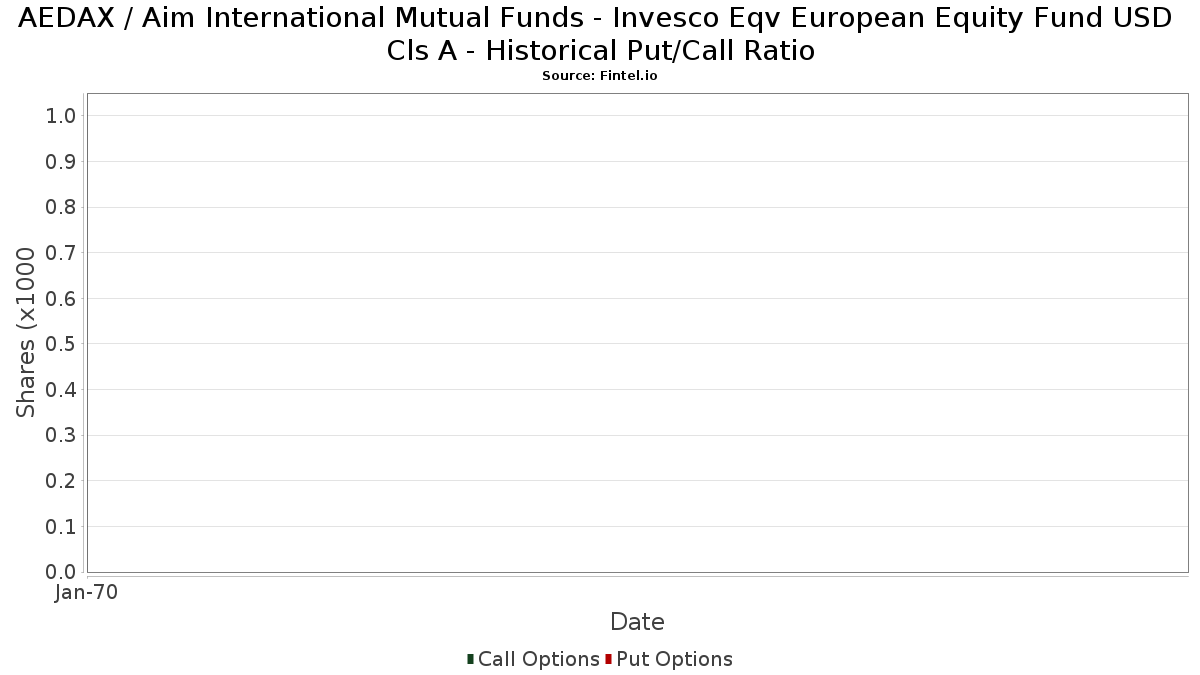The height and width of the screenshot is (675, 1200).
Task: Click the 0.3 y-axis tick label
Action: click(61, 435)
